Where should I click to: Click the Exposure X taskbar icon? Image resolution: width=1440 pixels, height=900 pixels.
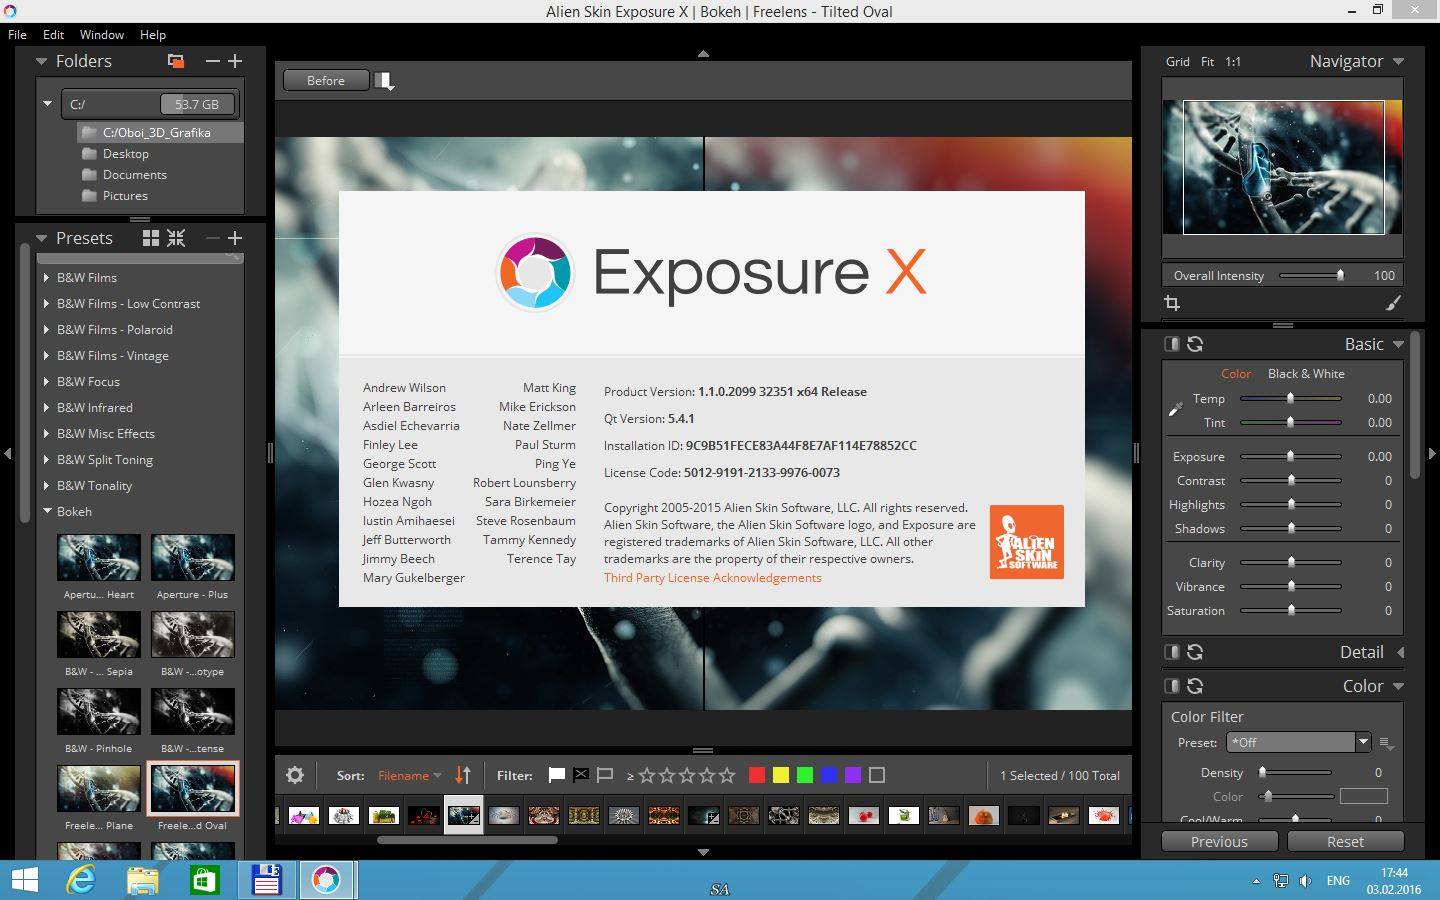326,880
